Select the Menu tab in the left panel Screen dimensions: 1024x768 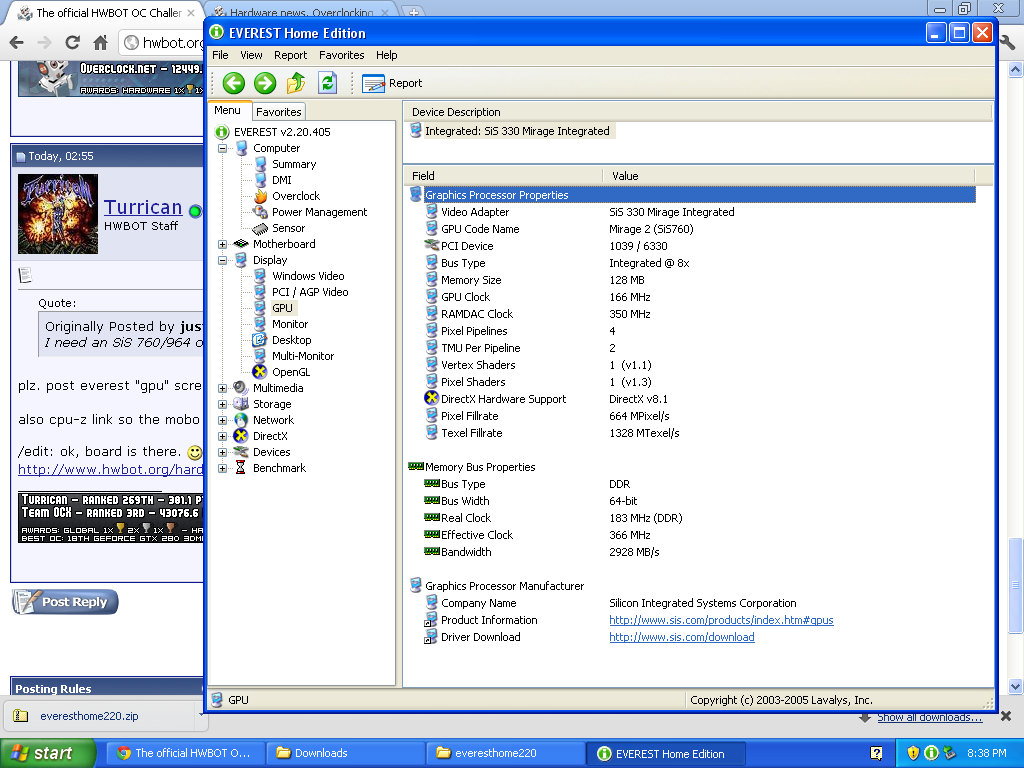(x=228, y=110)
